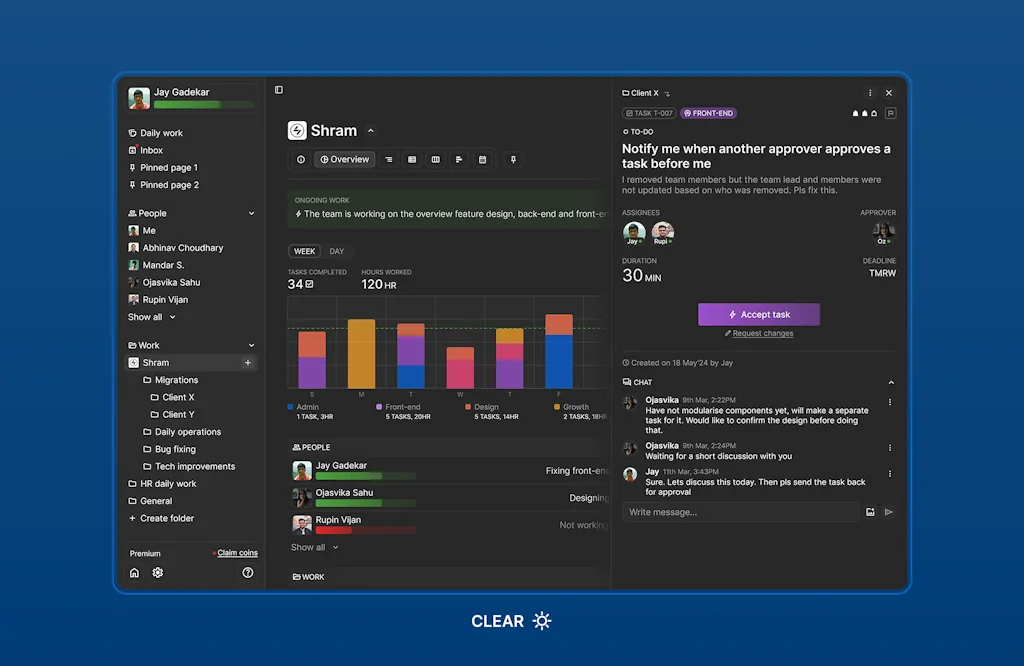Collapse the CHAT section chevron

click(891, 382)
